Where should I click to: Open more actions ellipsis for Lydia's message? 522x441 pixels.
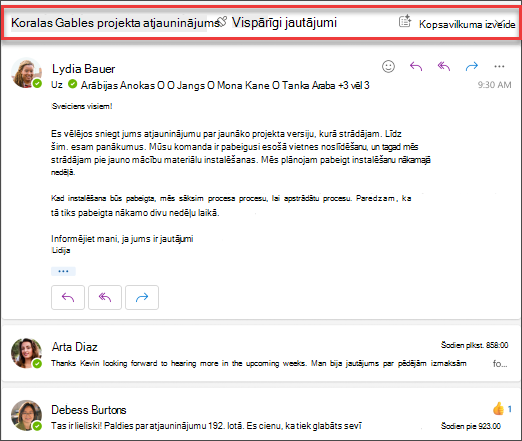click(x=499, y=66)
